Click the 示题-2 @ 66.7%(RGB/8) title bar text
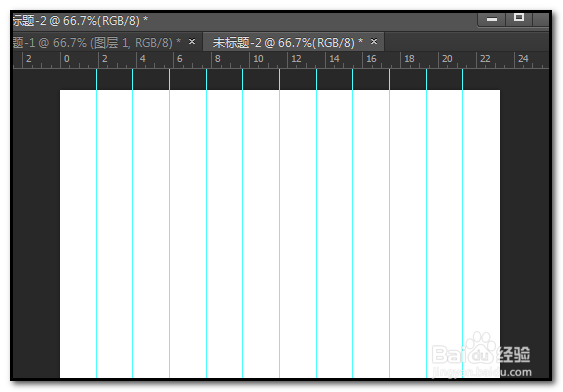This screenshot has width=563, height=392. pyautogui.click(x=80, y=21)
